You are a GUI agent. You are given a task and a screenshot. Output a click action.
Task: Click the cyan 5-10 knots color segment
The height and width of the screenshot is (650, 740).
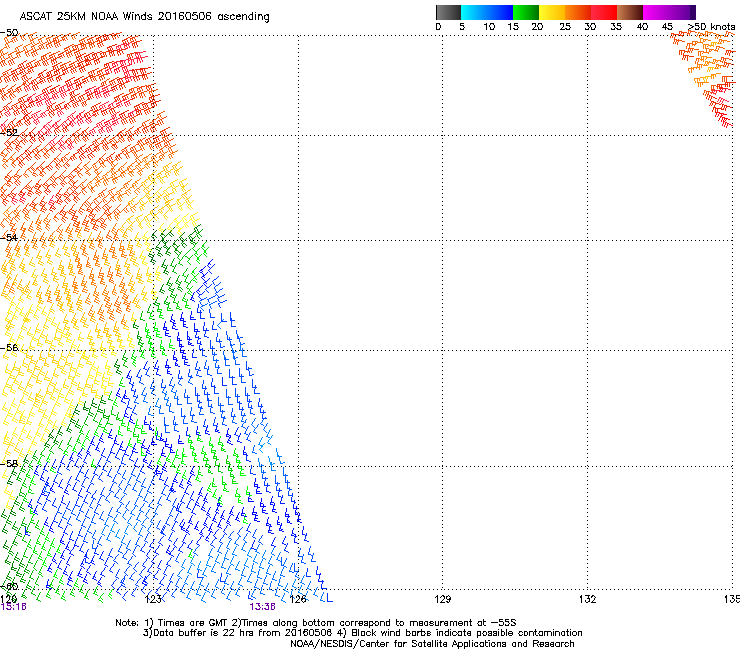[474, 12]
